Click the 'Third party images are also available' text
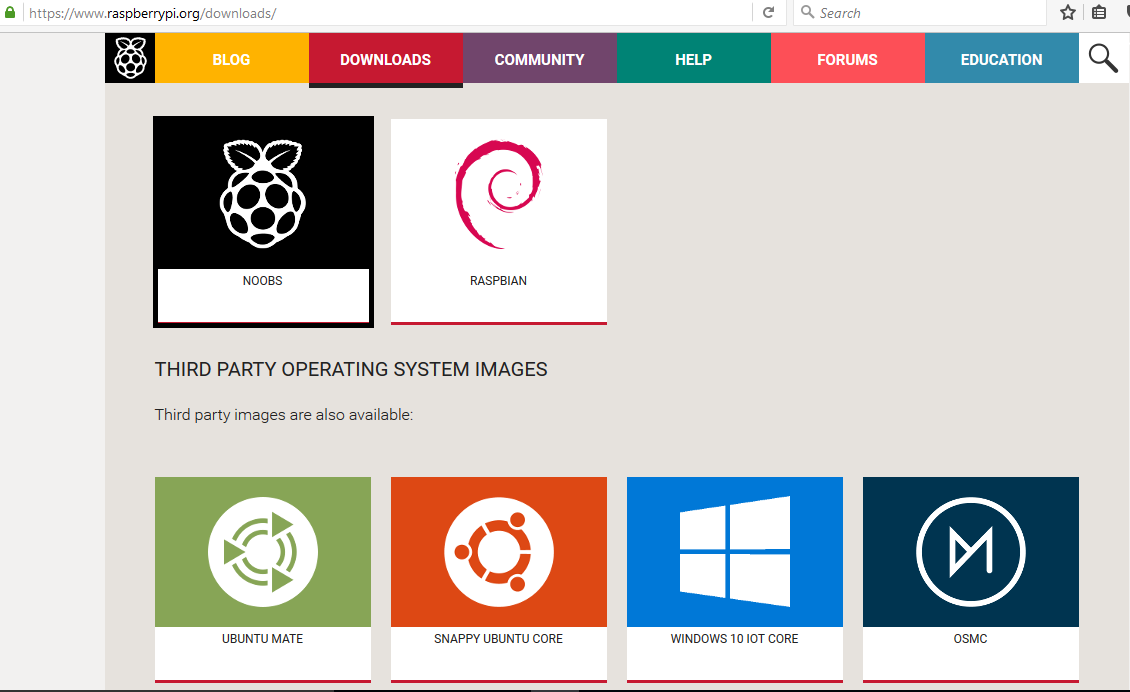The width and height of the screenshot is (1130, 692). coord(284,414)
